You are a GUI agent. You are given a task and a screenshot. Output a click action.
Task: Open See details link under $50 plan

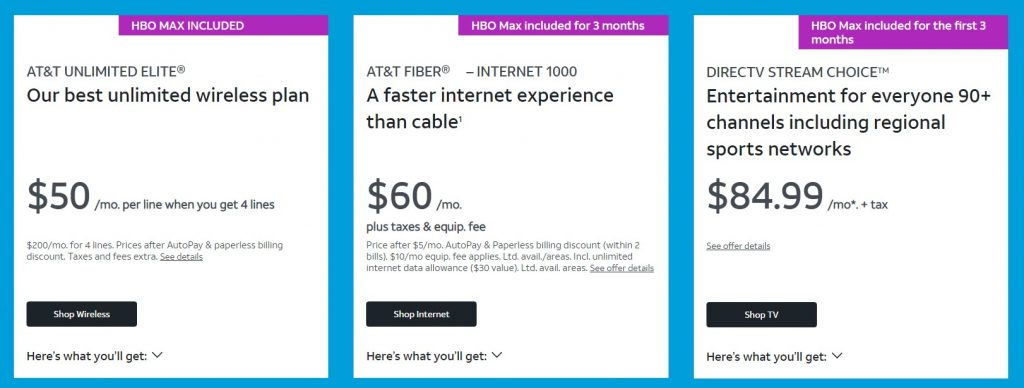(181, 257)
